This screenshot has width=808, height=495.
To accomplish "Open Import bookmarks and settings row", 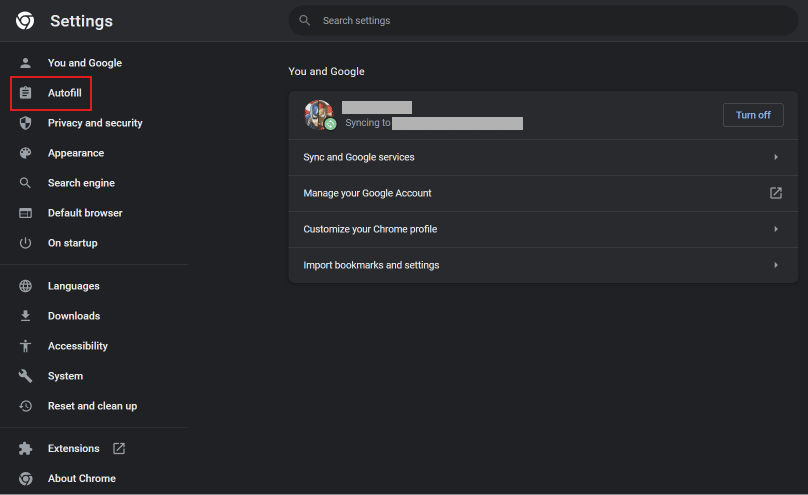I will 543,265.
